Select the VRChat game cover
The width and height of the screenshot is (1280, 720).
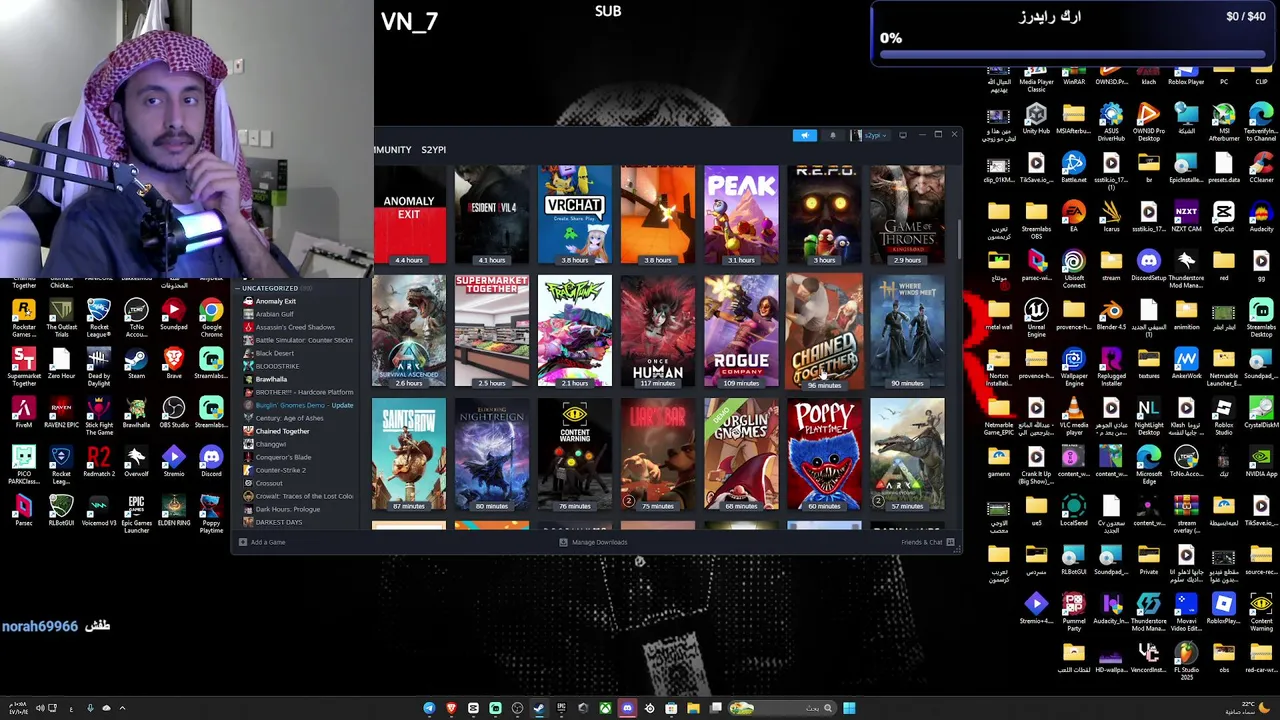click(574, 215)
